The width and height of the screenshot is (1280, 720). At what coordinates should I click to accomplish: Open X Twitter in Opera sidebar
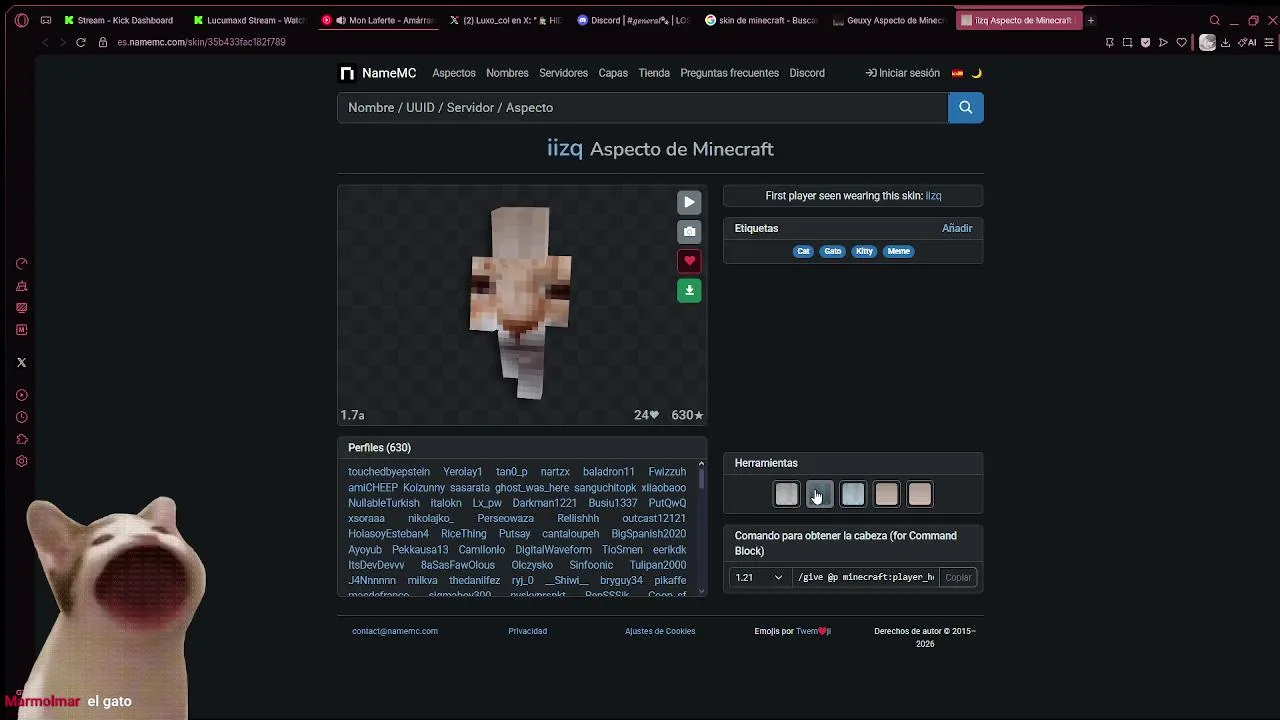coord(21,362)
